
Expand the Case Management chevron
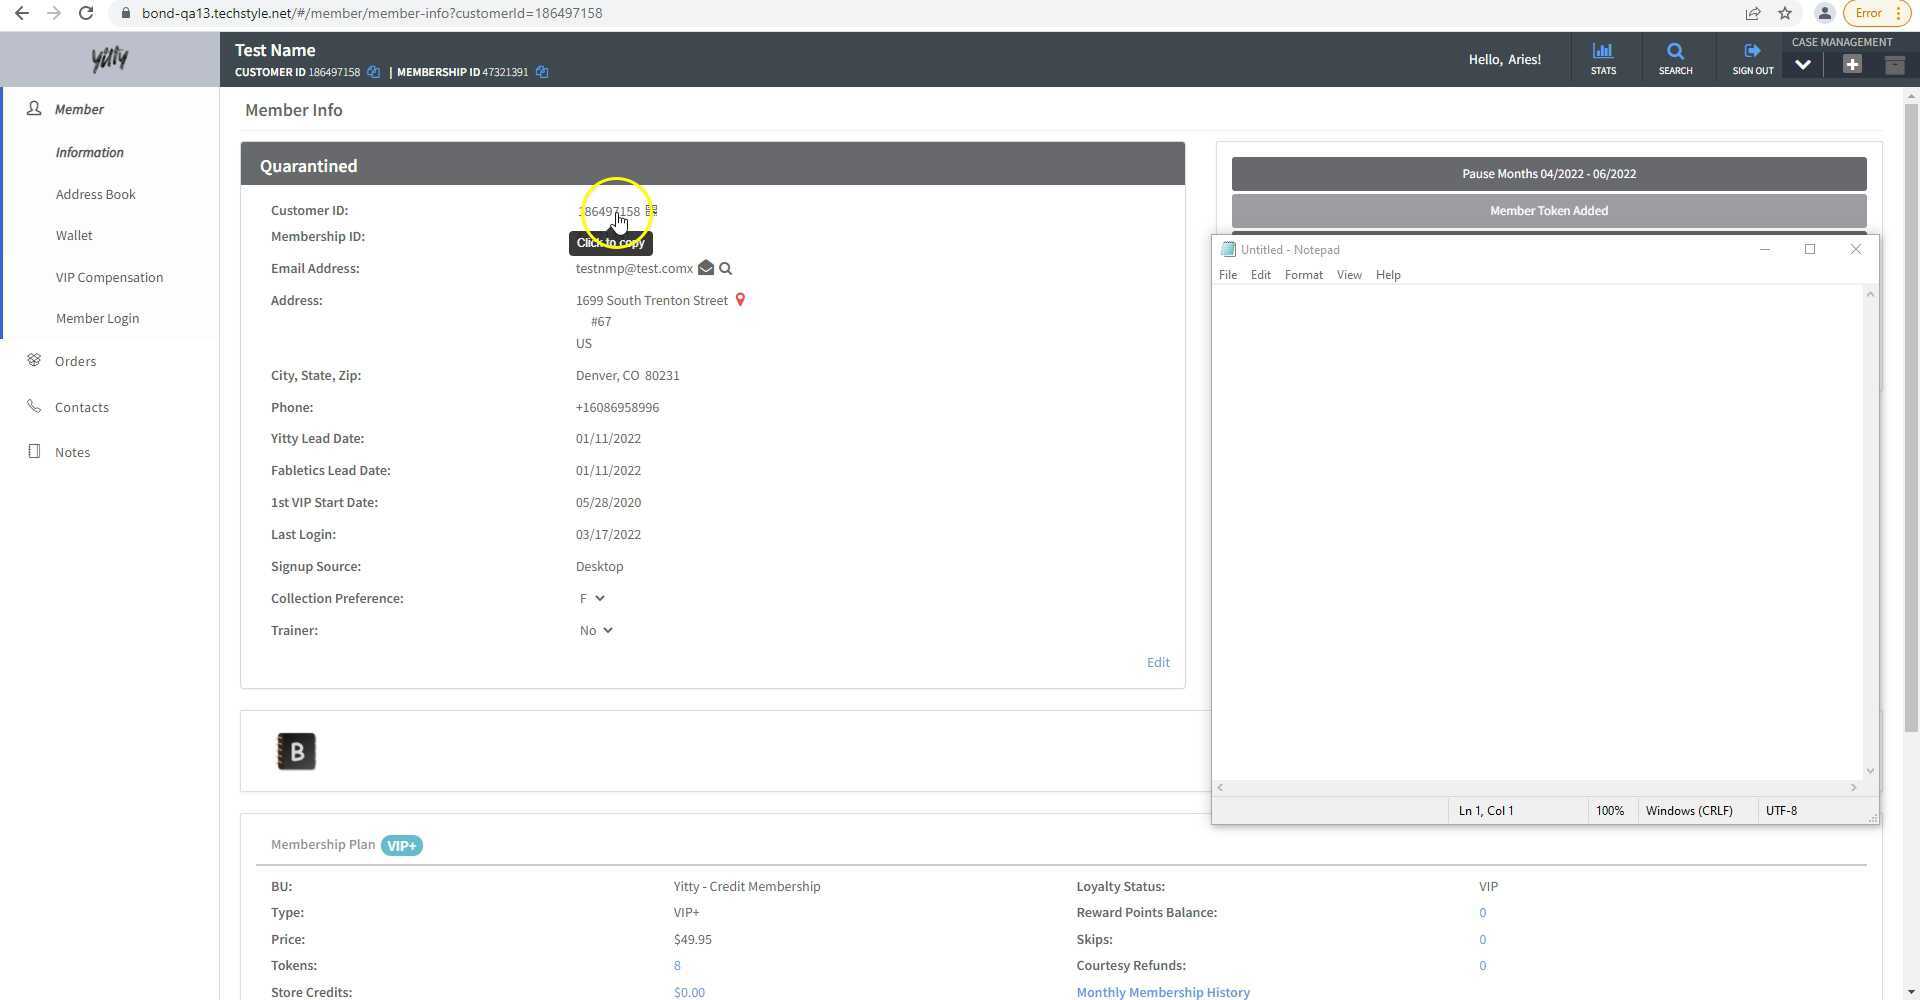[1803, 65]
